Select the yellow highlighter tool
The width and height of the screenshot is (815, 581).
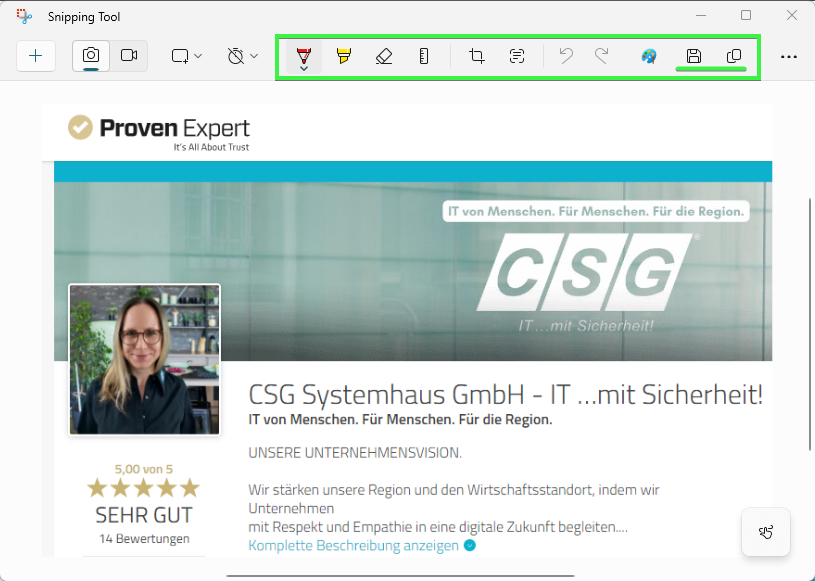point(344,56)
